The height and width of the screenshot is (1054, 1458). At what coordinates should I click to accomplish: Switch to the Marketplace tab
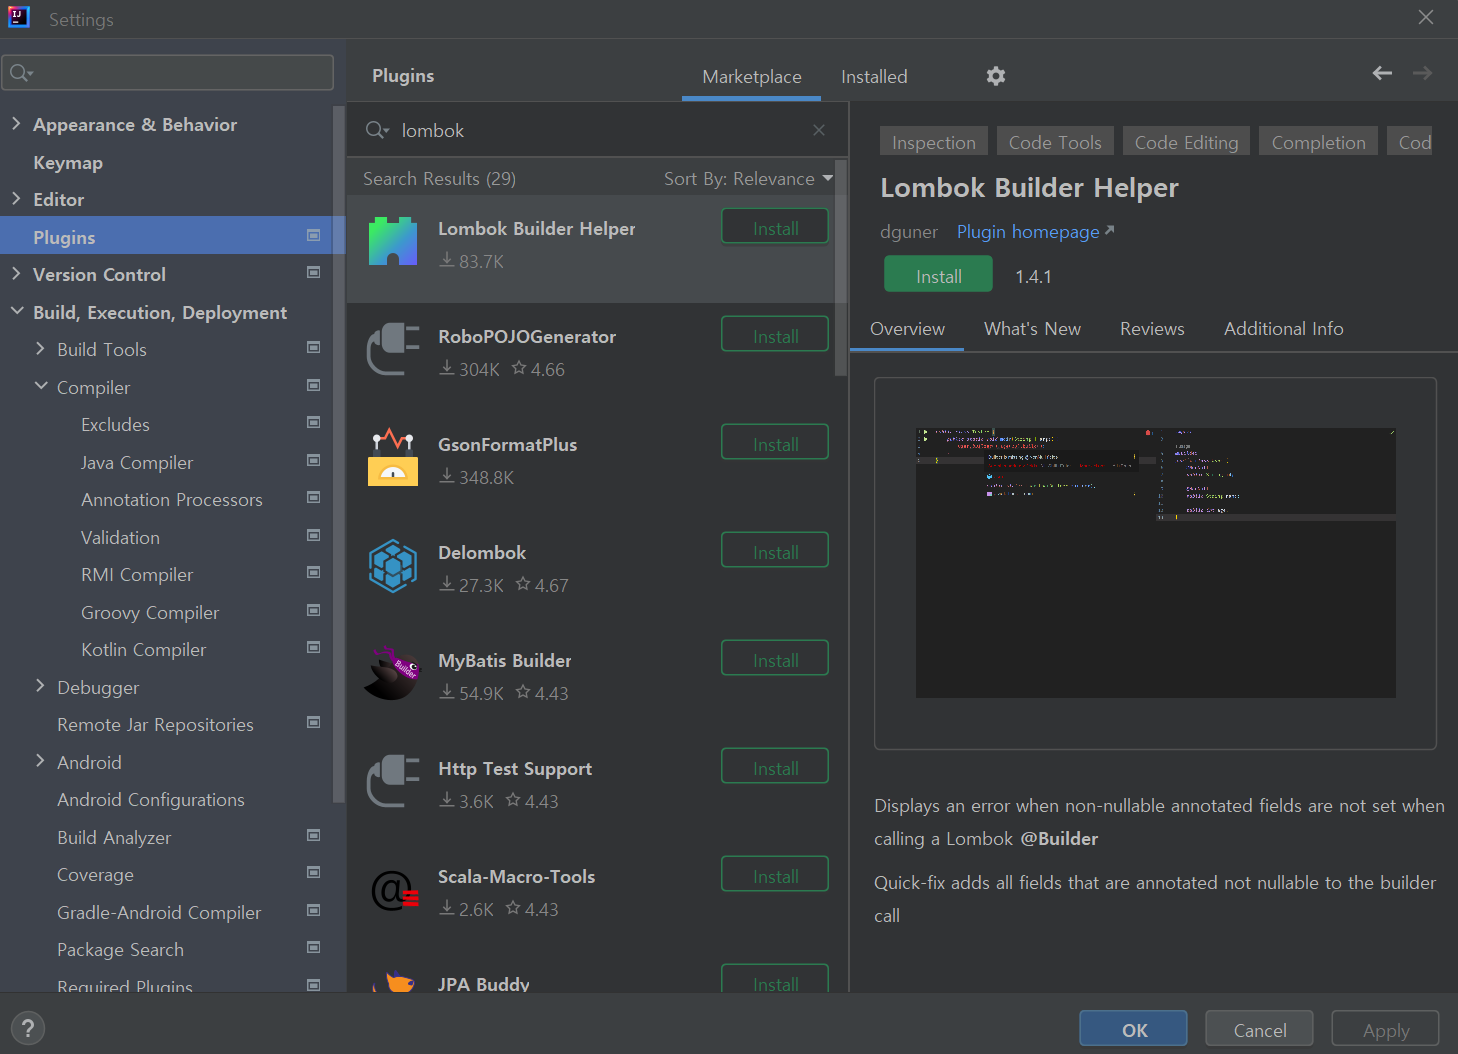tap(752, 77)
